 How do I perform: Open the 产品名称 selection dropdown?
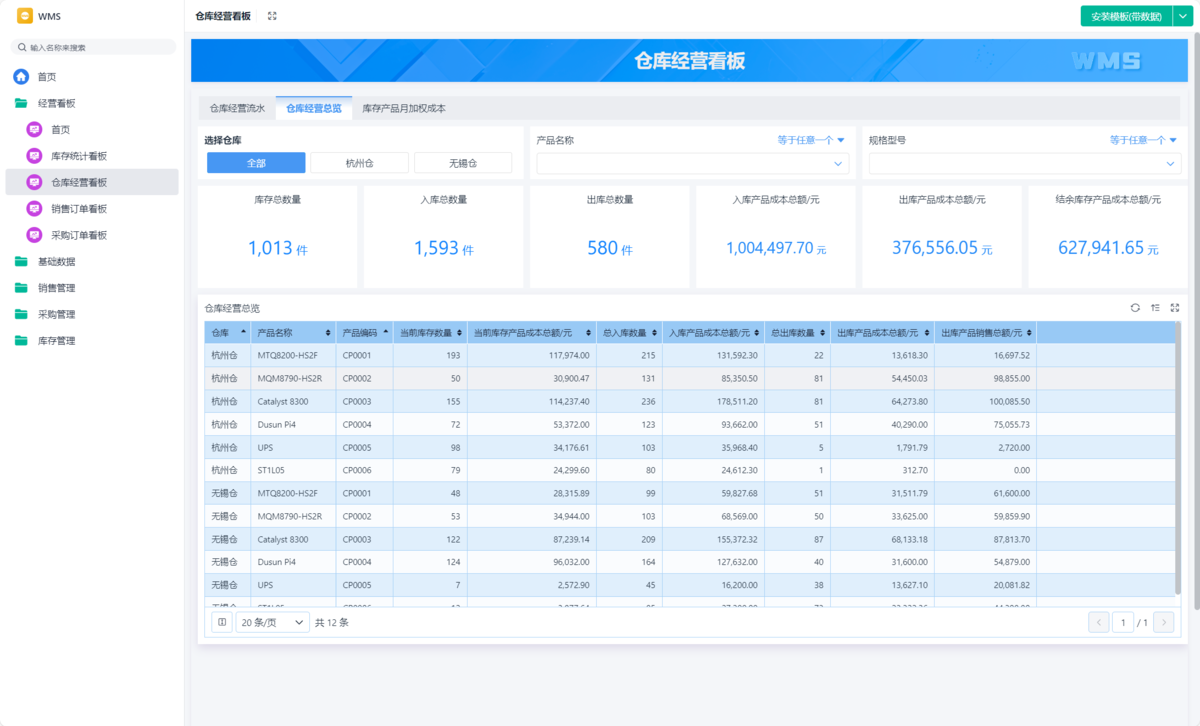click(694, 163)
